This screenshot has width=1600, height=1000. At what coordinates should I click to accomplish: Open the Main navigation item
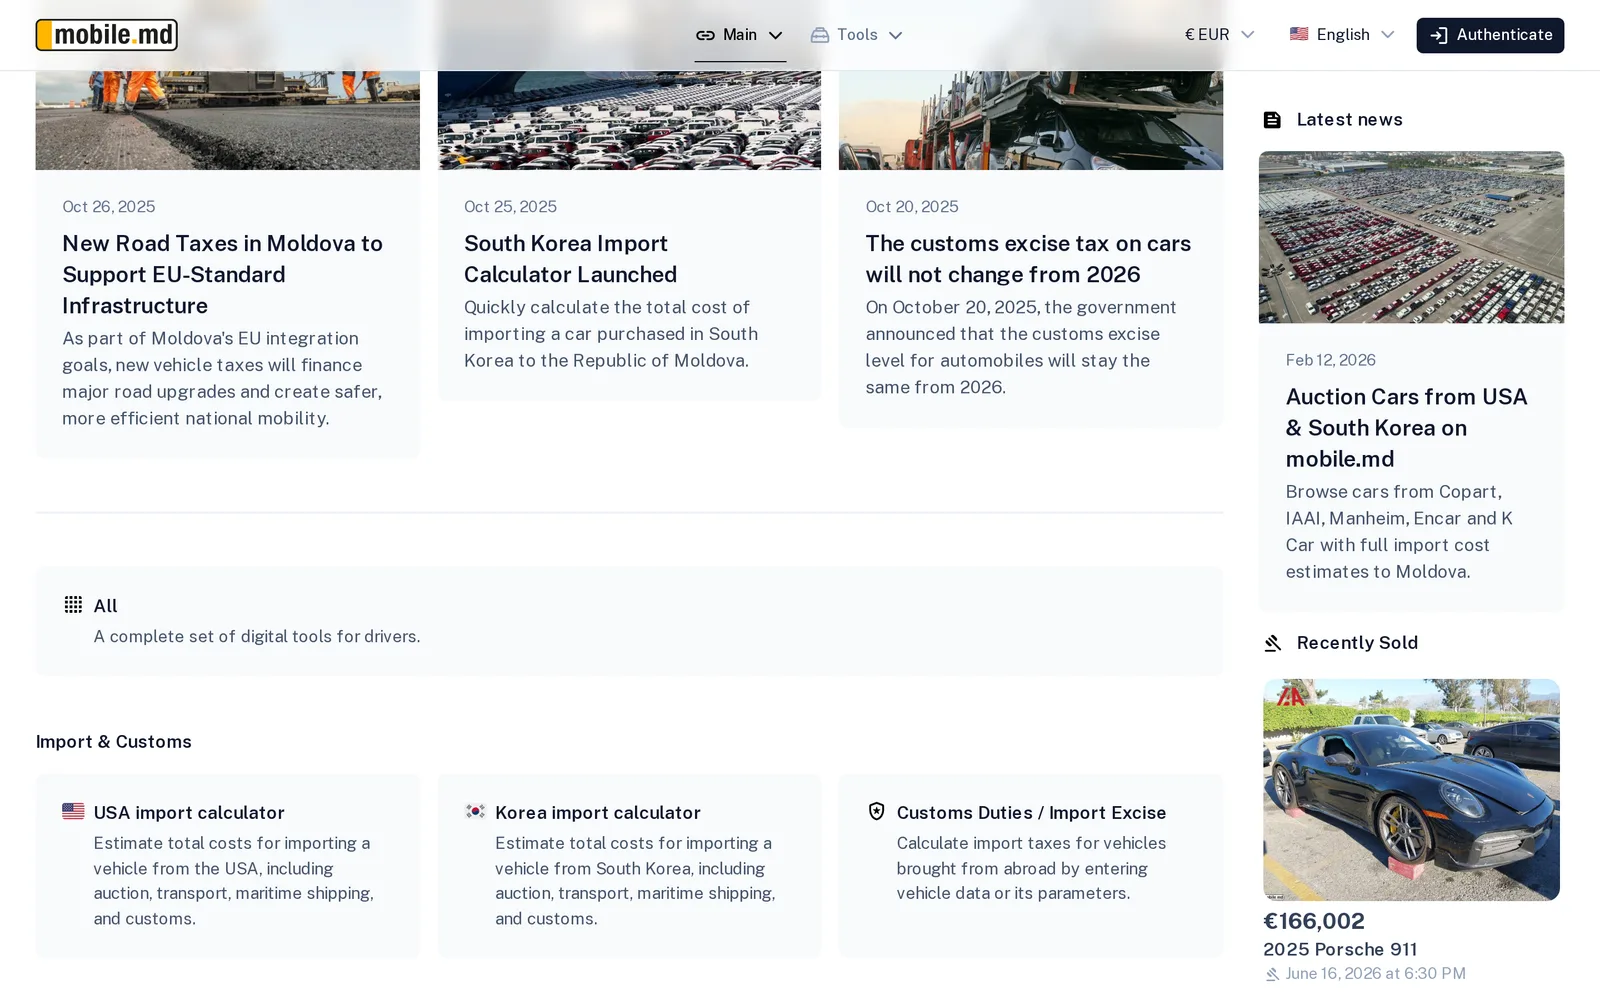coord(740,35)
